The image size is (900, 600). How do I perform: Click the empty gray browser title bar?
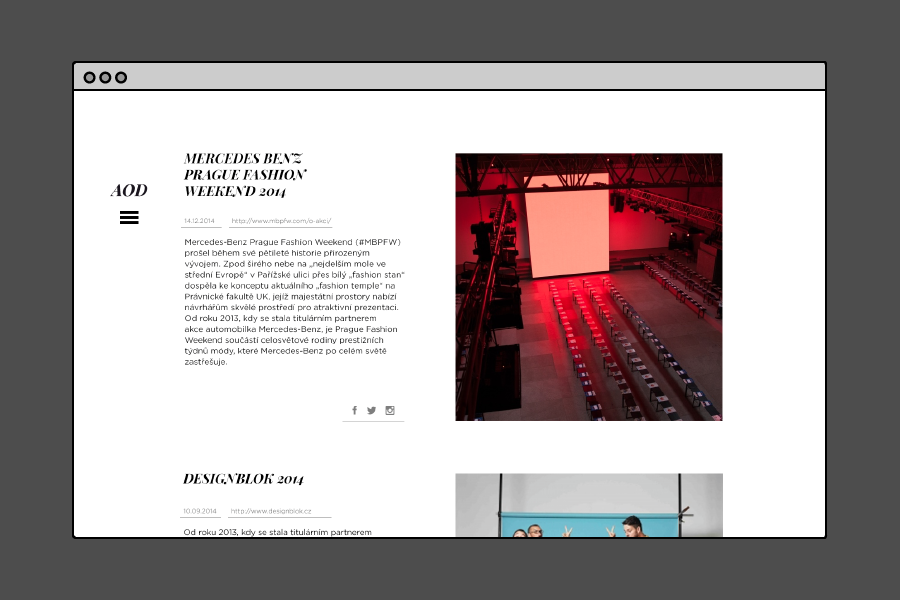coord(470,77)
